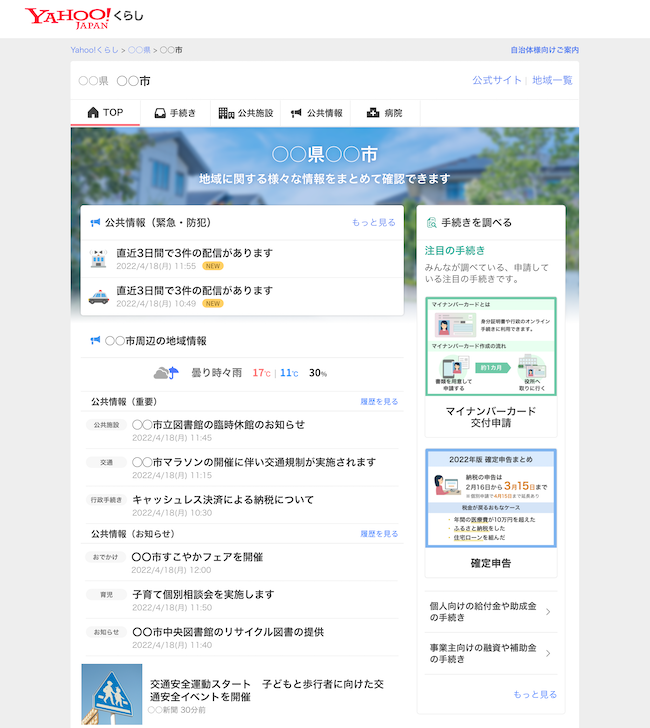Click 個人向けの給付金や助成金の手続き text
650x728 pixels.
483,612
